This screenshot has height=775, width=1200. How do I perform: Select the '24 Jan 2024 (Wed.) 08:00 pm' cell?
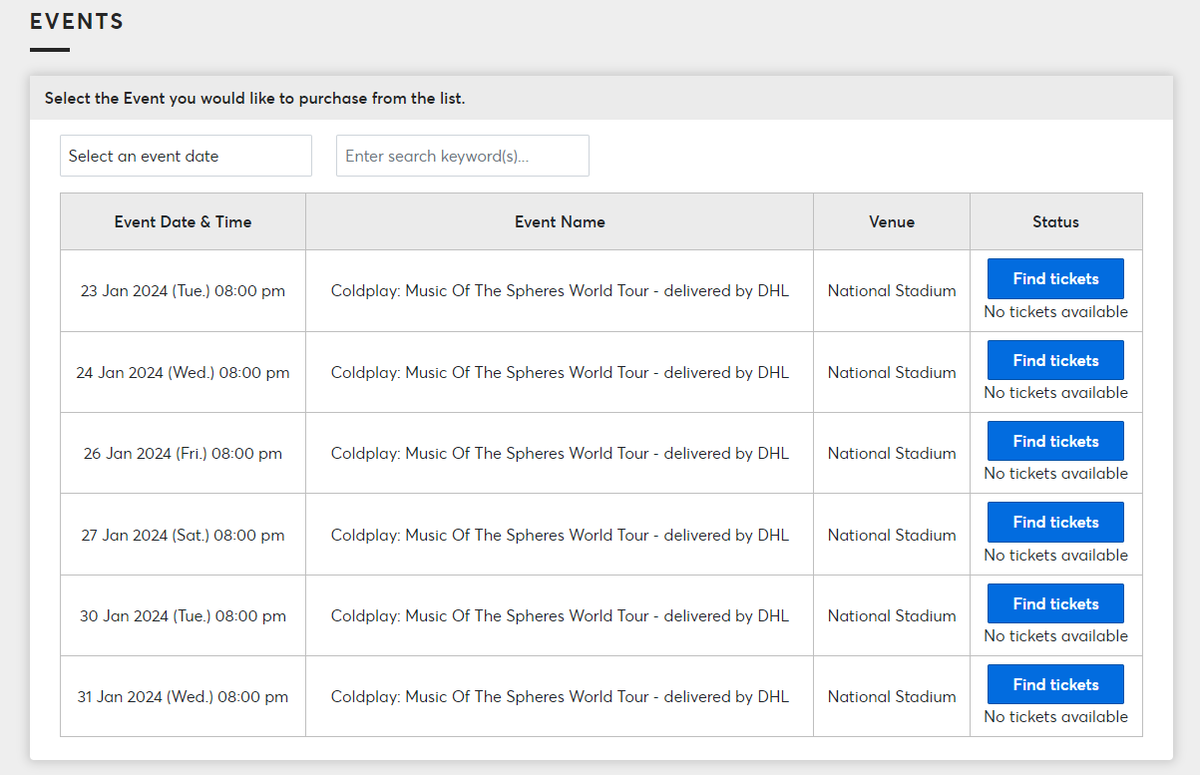[x=183, y=372]
